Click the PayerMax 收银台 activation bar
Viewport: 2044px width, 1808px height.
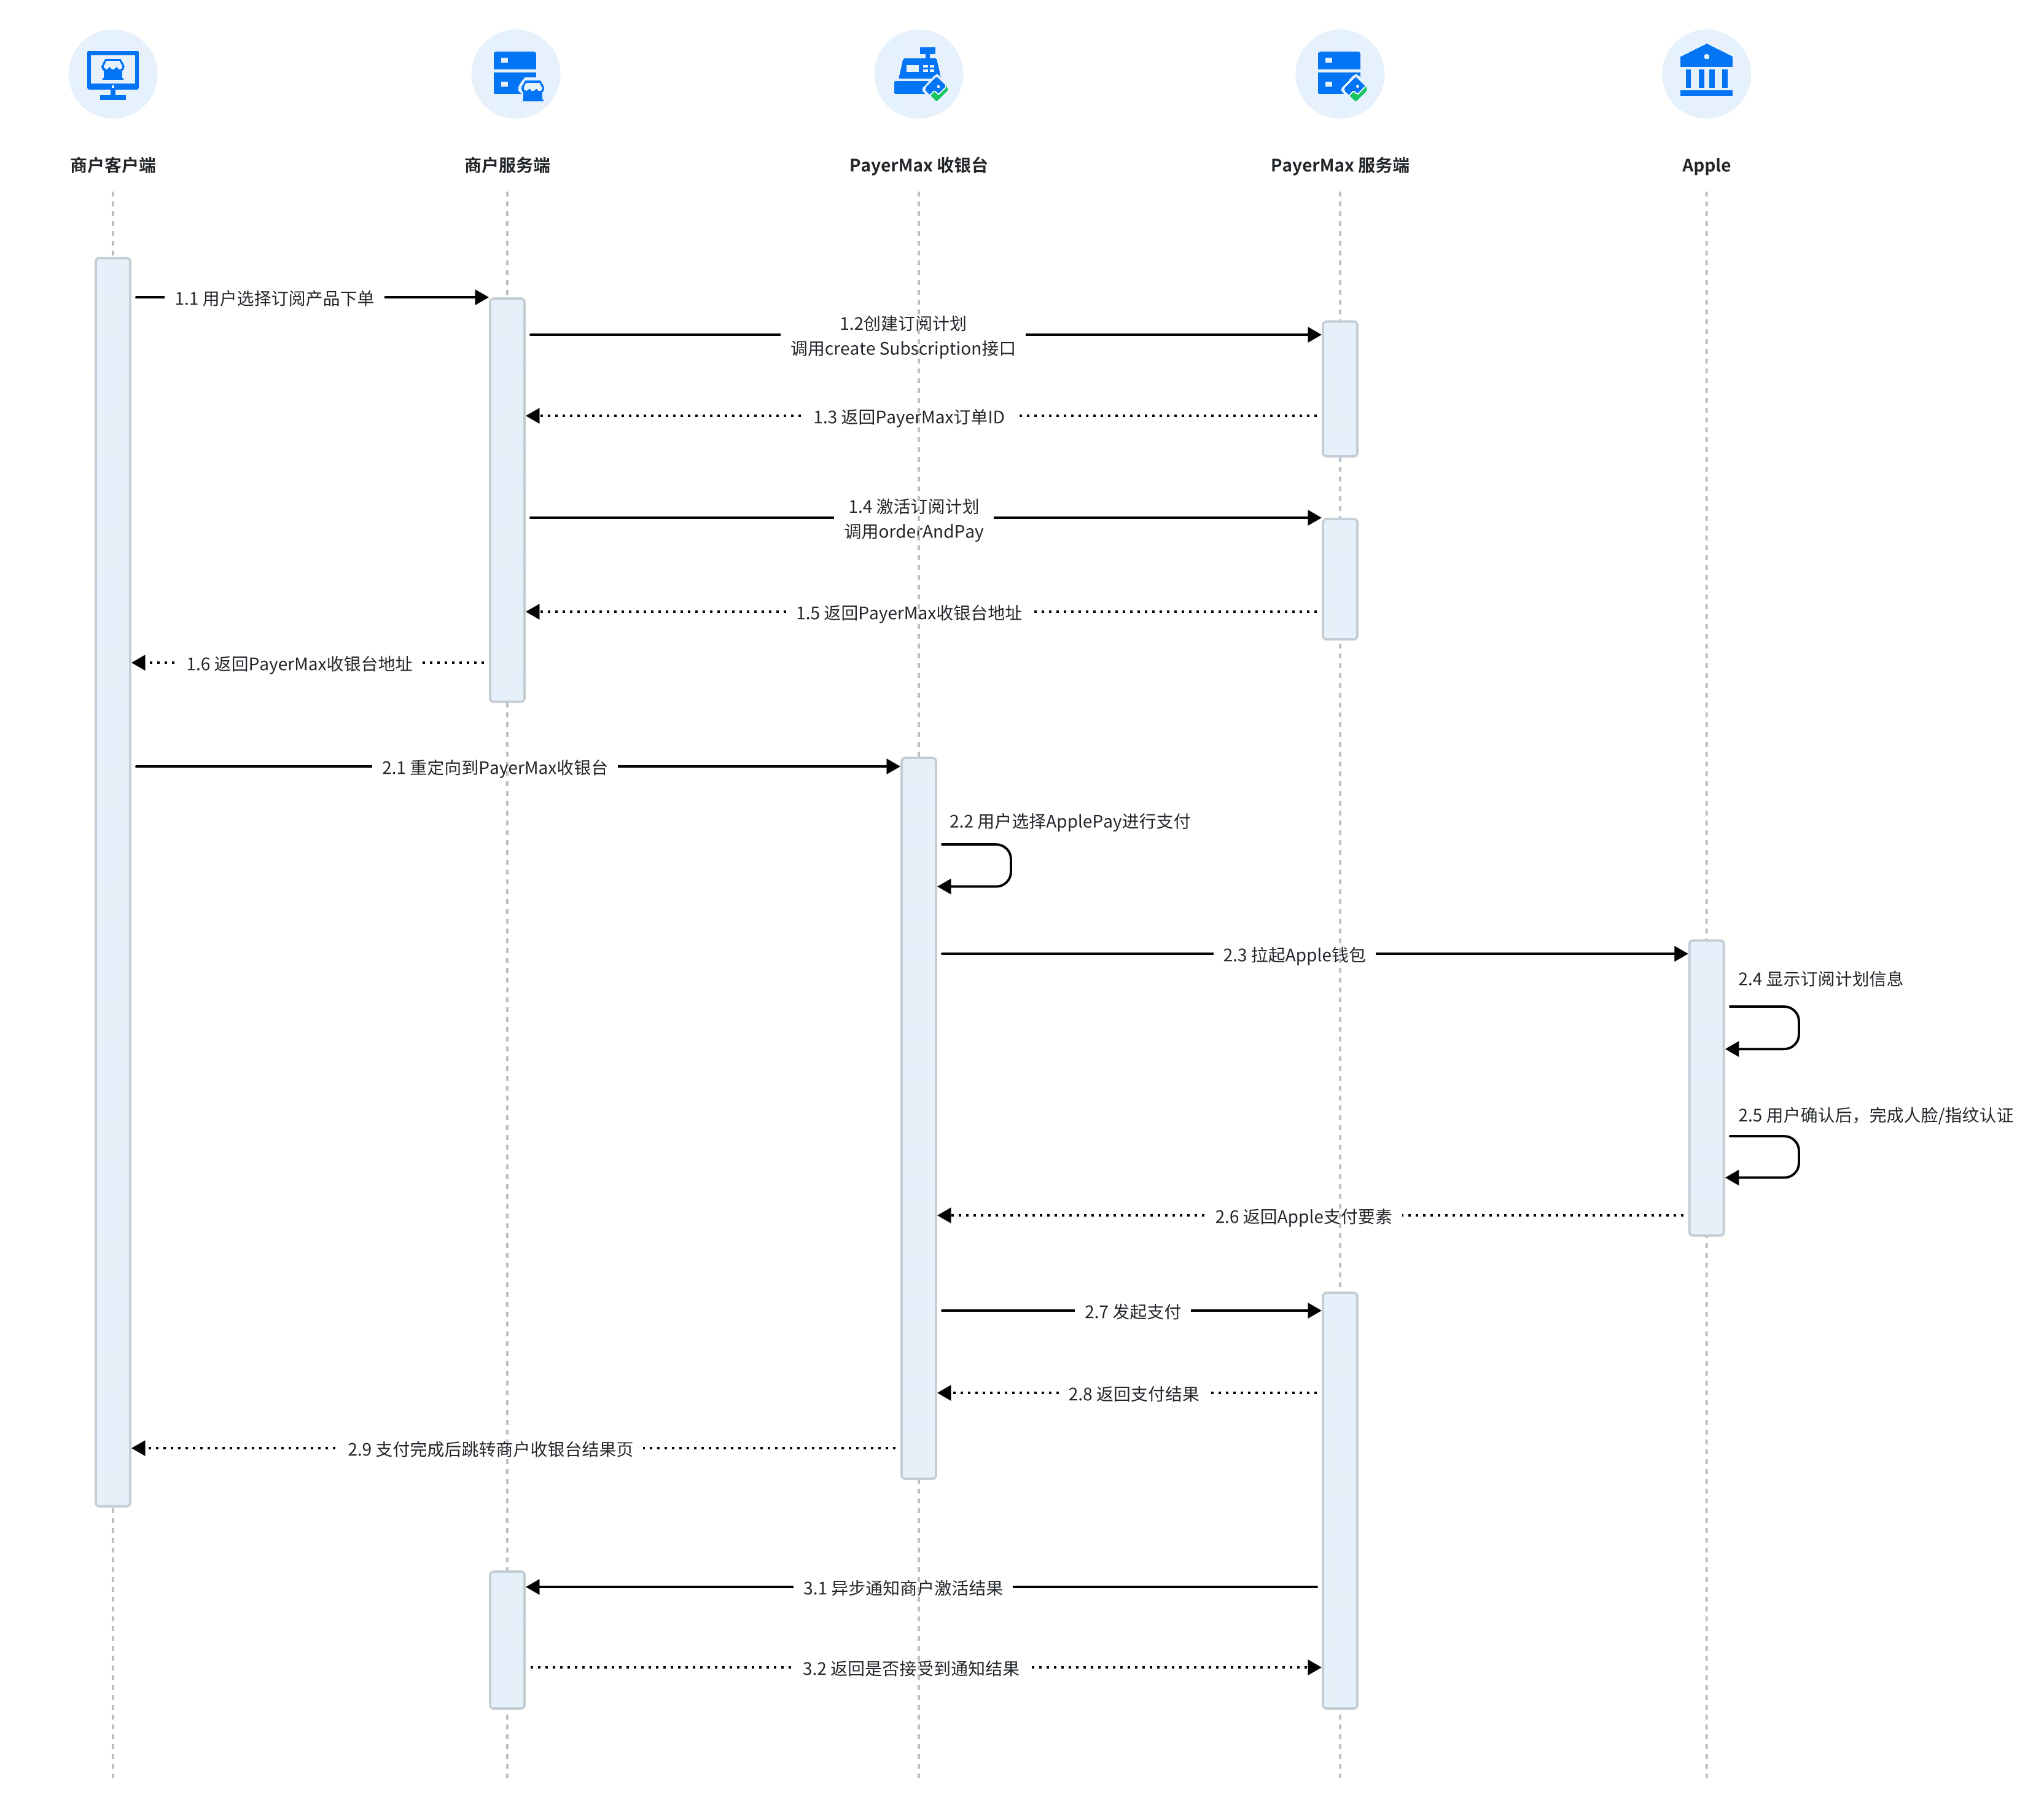tap(919, 1118)
